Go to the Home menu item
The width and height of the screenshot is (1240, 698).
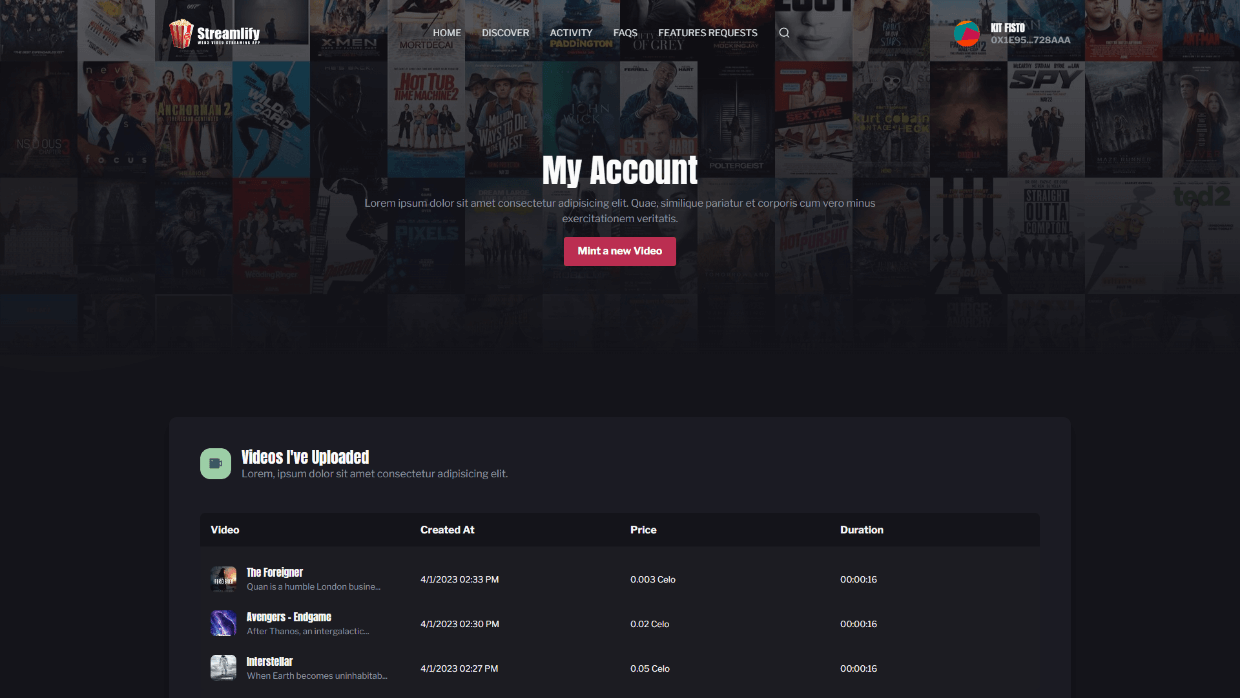click(x=447, y=33)
